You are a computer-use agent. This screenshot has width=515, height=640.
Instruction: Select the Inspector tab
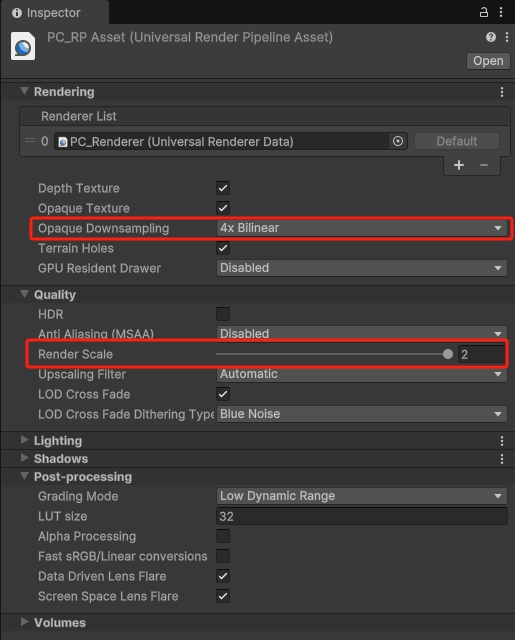47,13
